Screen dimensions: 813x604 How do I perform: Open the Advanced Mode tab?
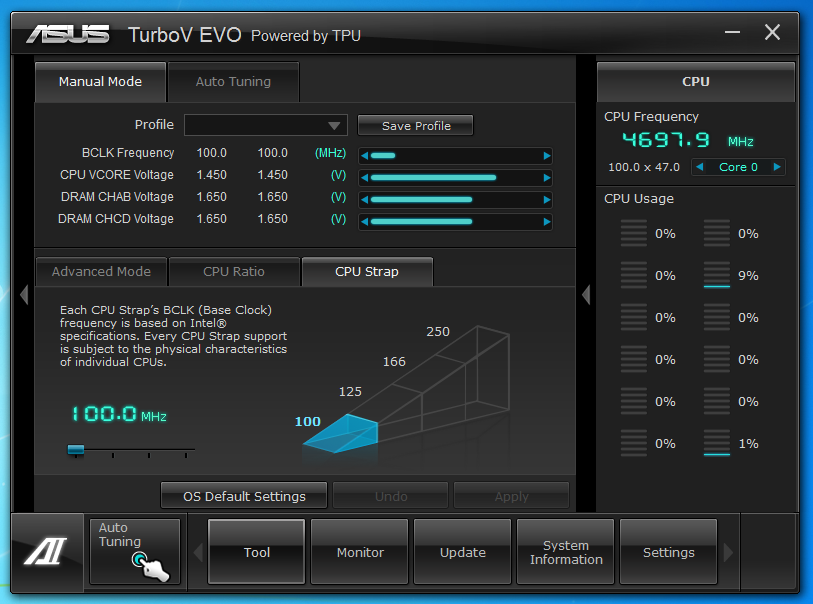(101, 272)
